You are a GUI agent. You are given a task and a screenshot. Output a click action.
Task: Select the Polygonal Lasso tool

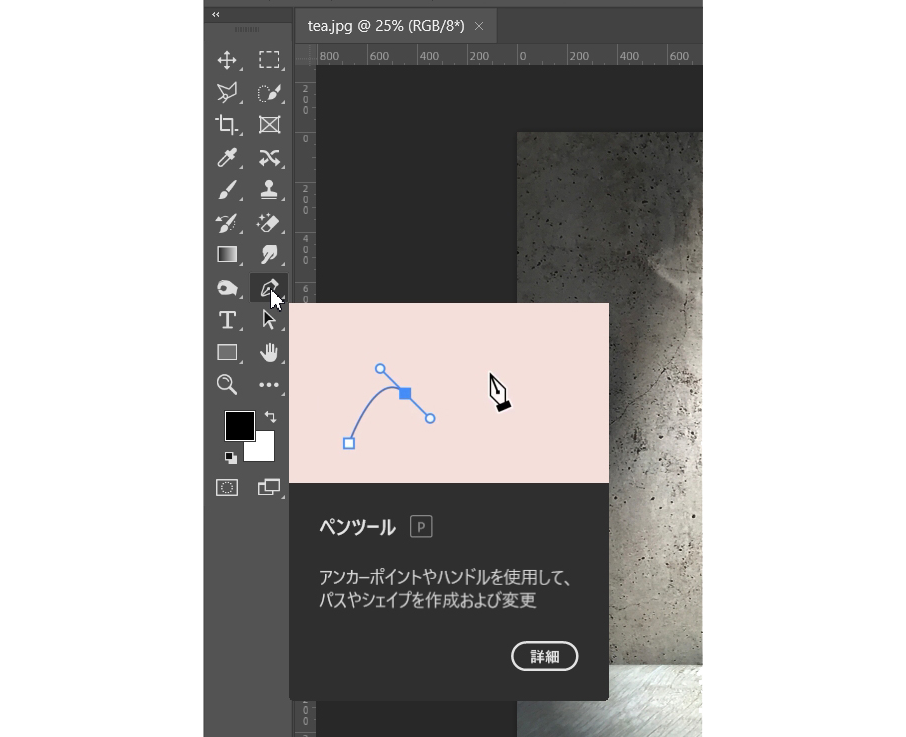[x=227, y=92]
